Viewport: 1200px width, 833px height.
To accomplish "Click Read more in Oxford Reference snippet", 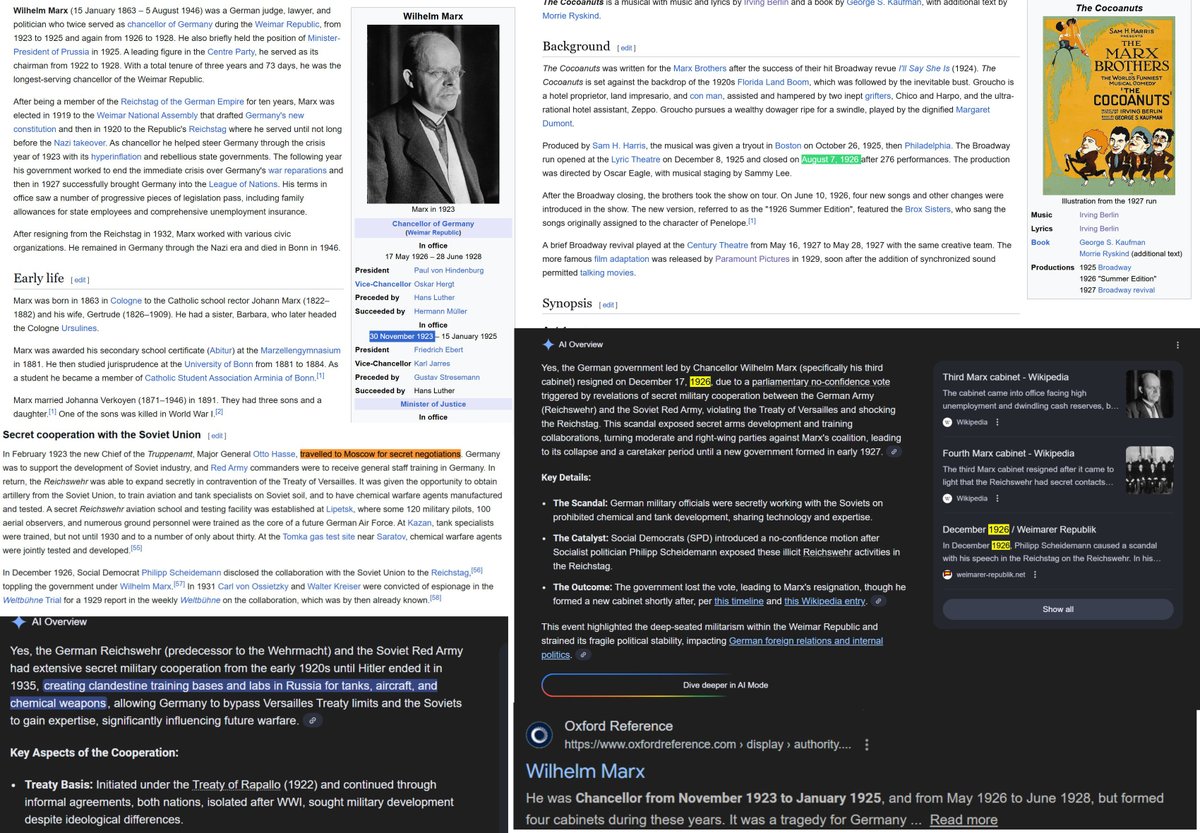I will [963, 820].
